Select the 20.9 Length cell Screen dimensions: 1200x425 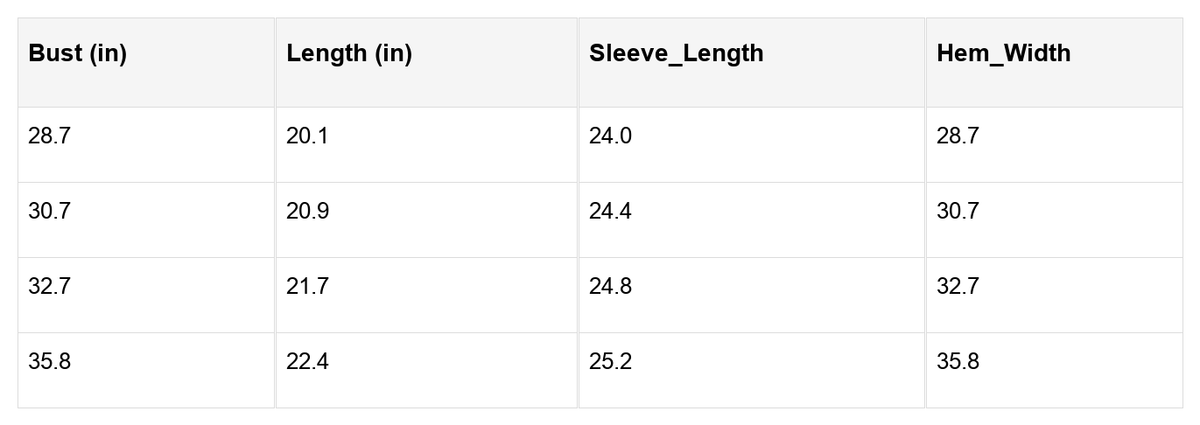pyautogui.click(x=426, y=220)
